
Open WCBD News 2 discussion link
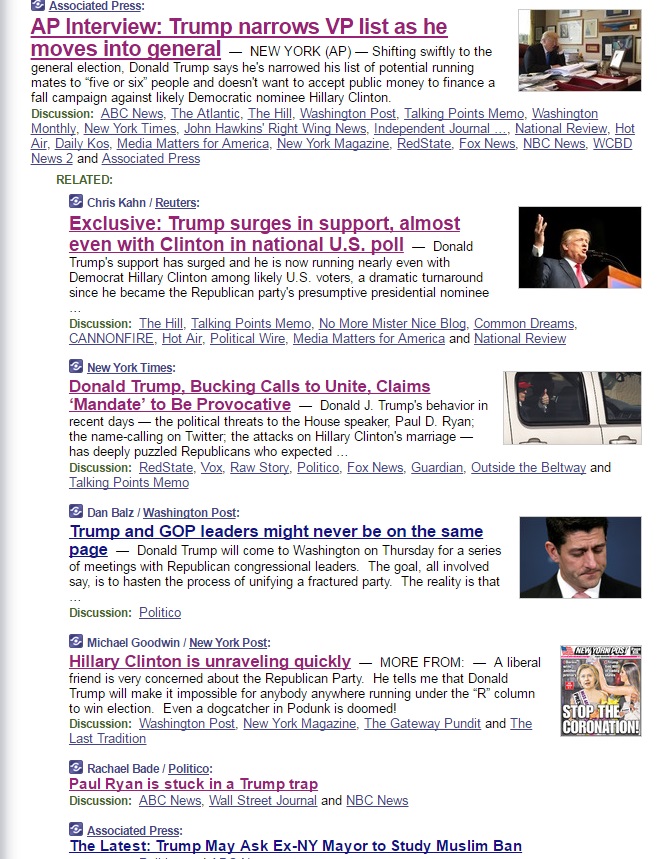pyautogui.click(x=331, y=151)
